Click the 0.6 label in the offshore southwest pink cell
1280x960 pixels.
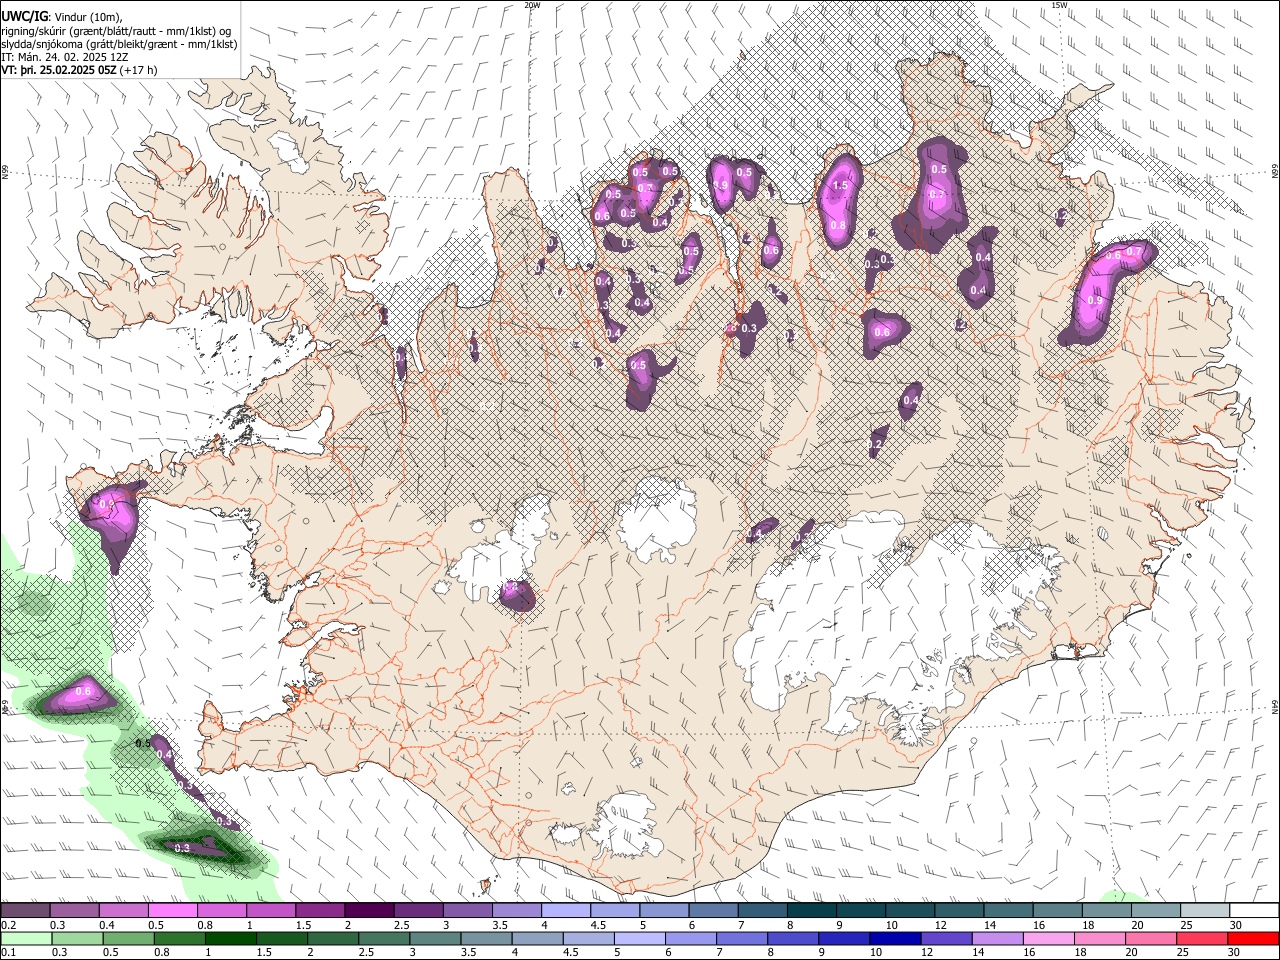coord(84,691)
